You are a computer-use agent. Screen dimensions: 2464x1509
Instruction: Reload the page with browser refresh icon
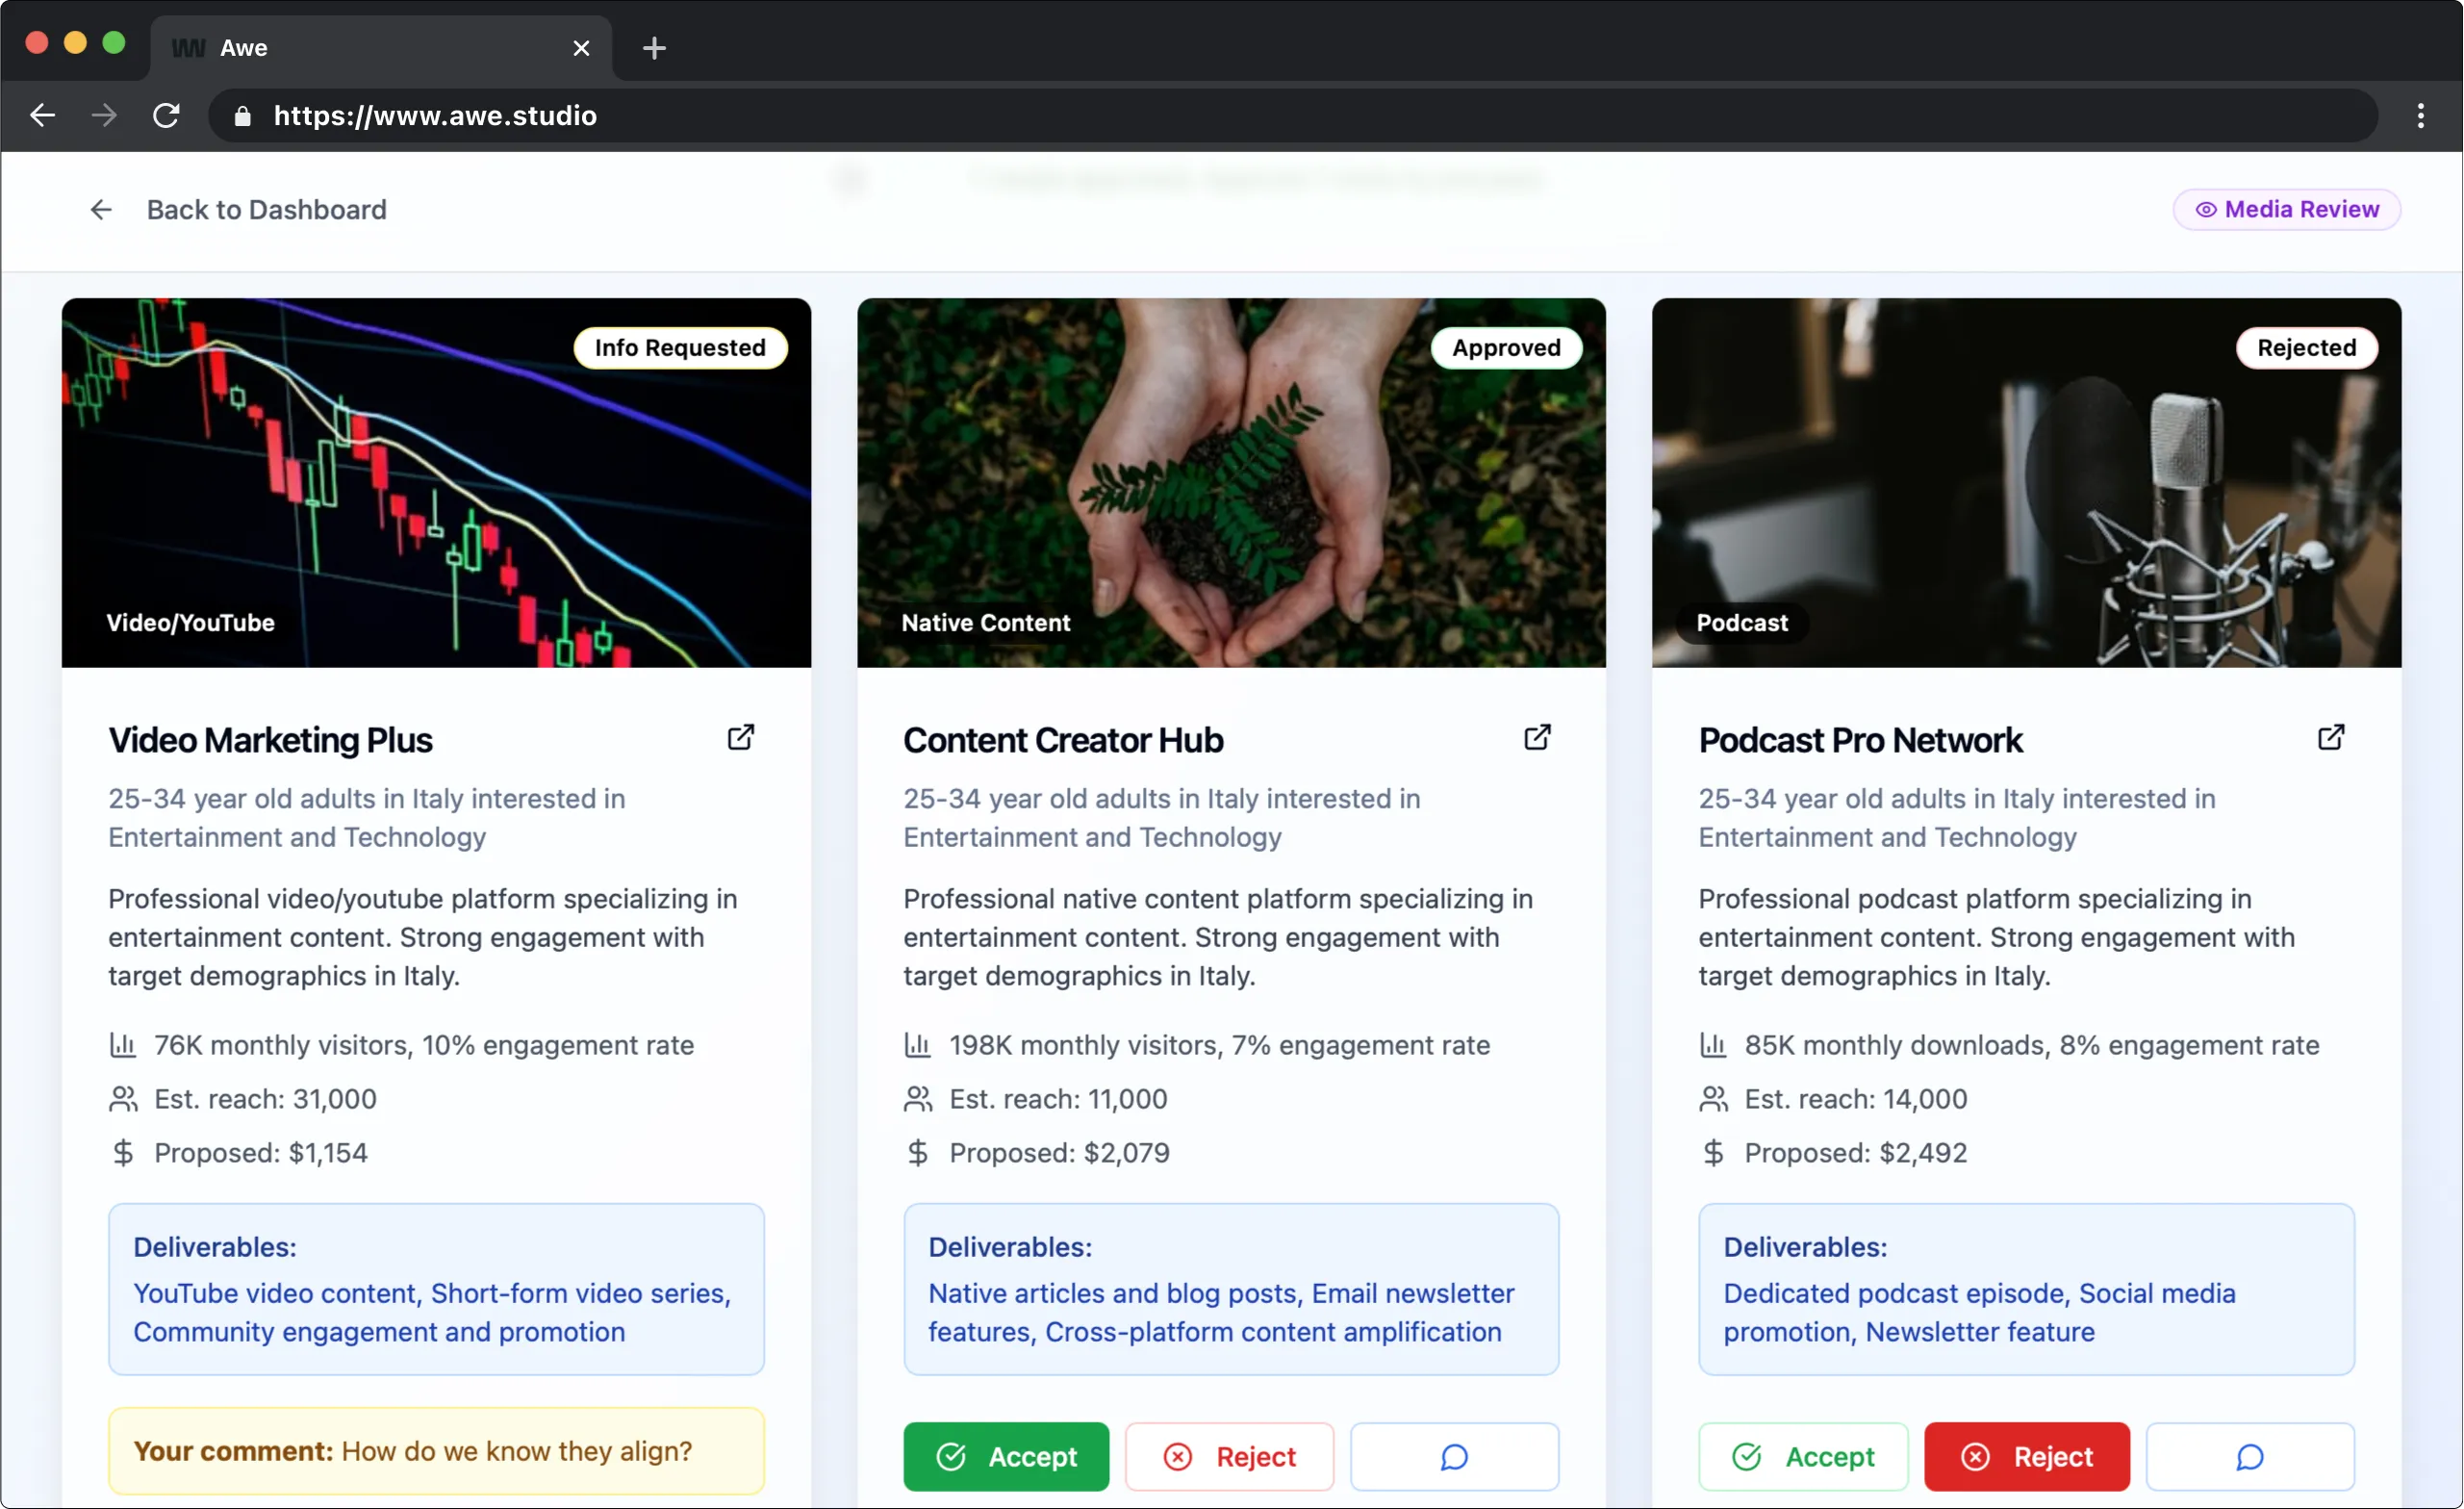coord(166,116)
